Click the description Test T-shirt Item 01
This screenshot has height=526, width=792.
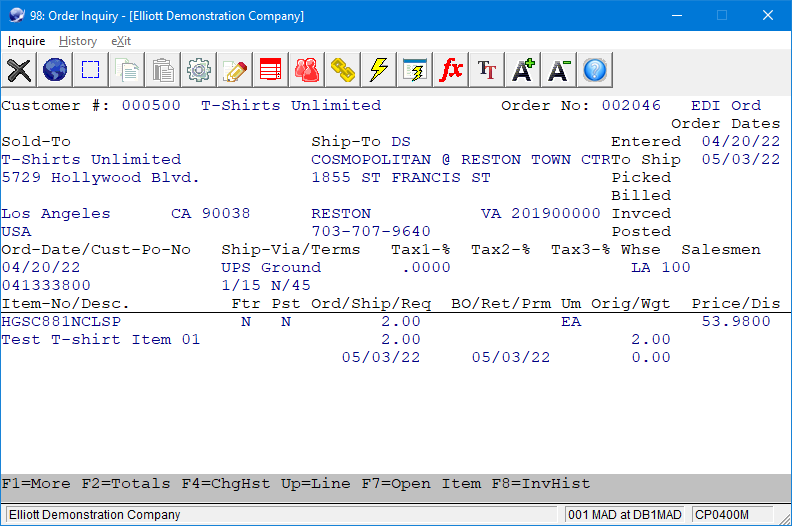tap(101, 339)
